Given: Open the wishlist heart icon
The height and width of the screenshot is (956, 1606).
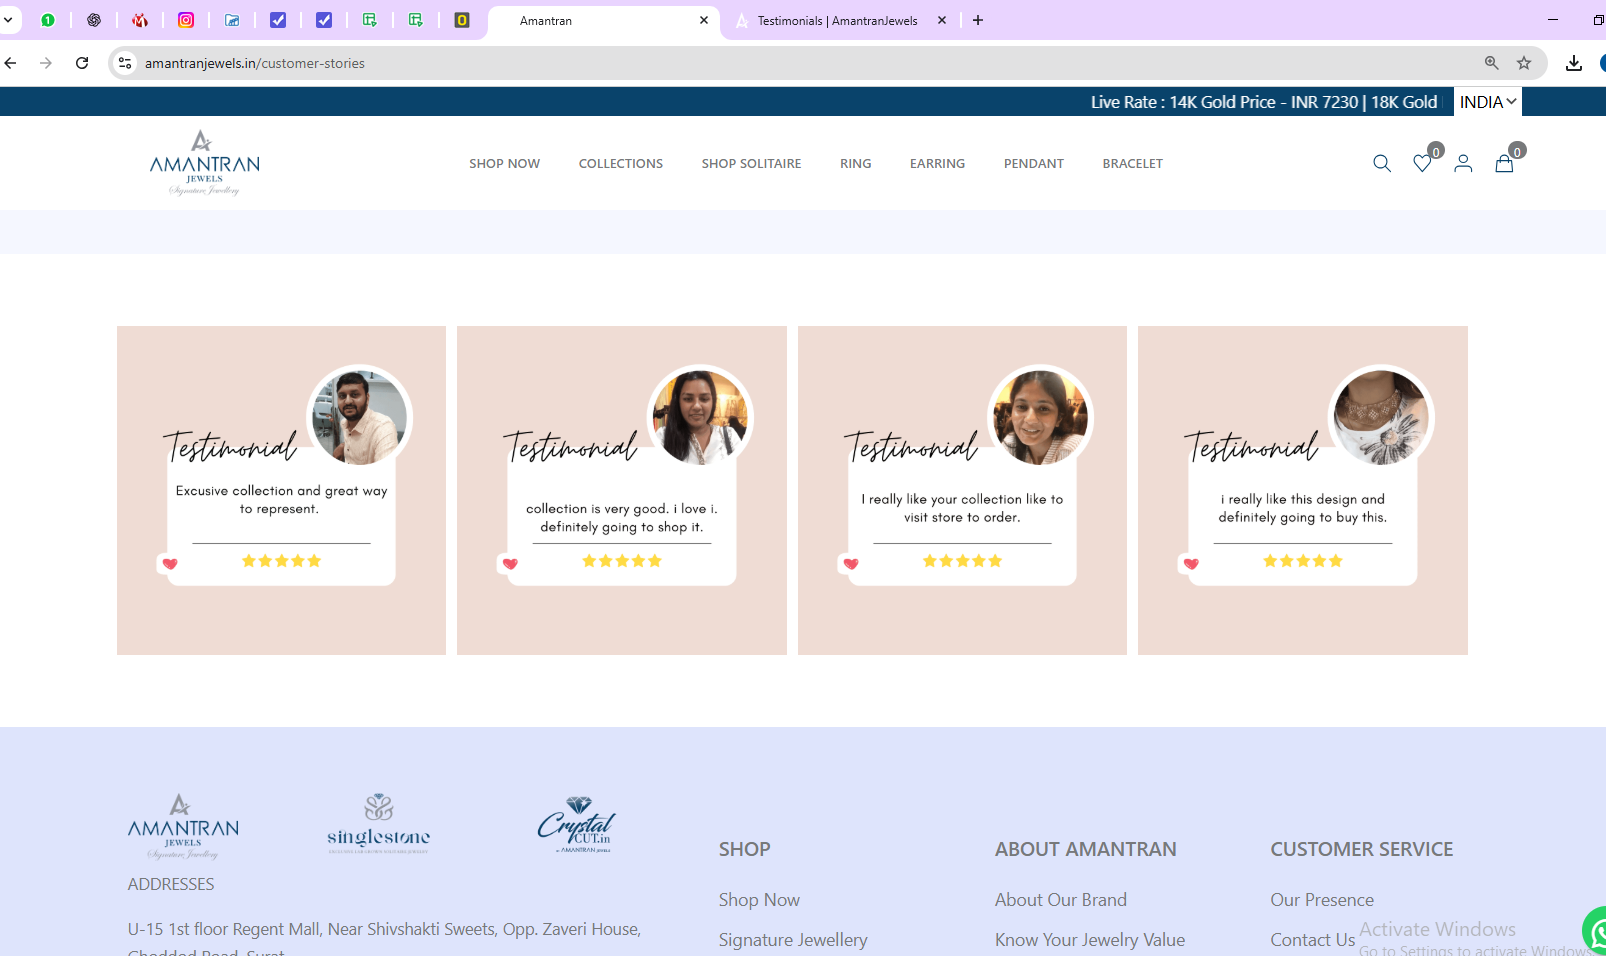Looking at the screenshot, I should (x=1422, y=163).
